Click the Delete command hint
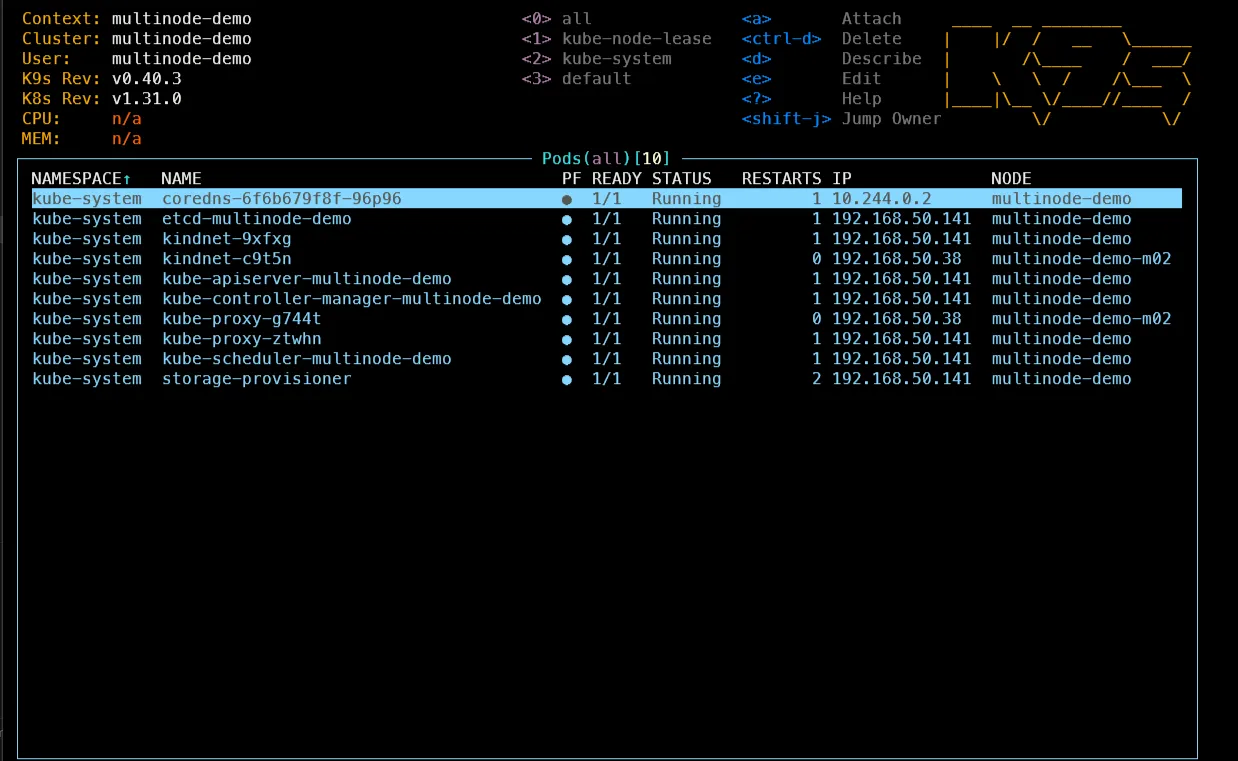1238x761 pixels. [x=871, y=39]
